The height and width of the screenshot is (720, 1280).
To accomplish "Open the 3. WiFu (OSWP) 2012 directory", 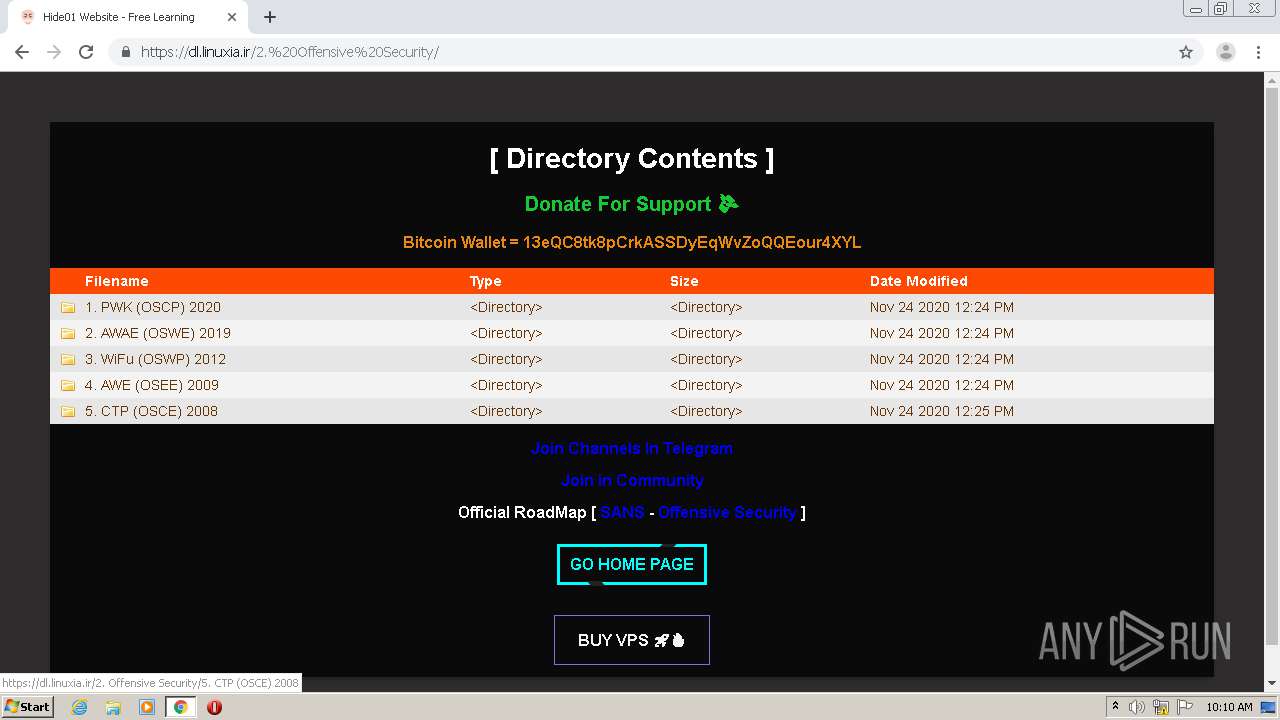I will [155, 359].
